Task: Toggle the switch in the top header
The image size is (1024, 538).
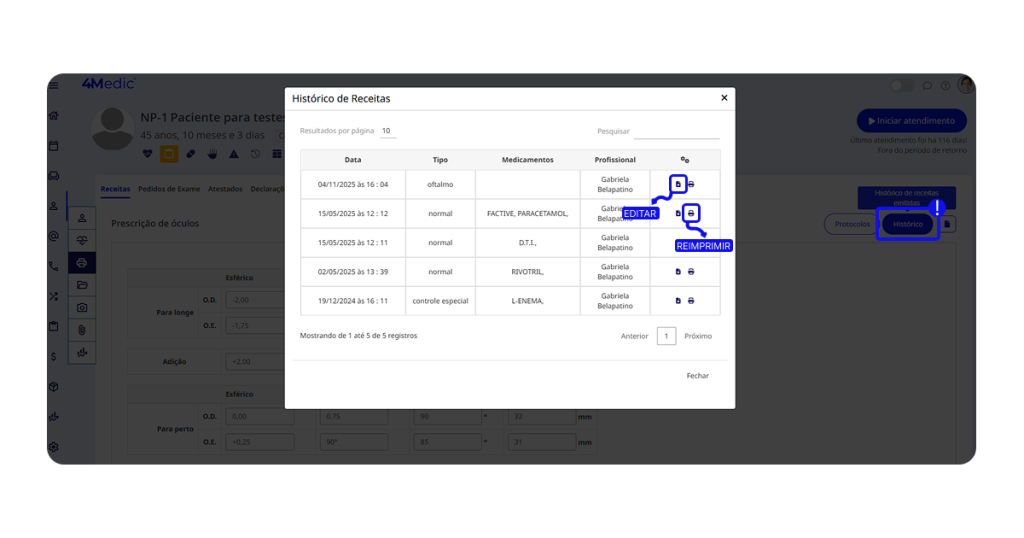Action: 902,86
